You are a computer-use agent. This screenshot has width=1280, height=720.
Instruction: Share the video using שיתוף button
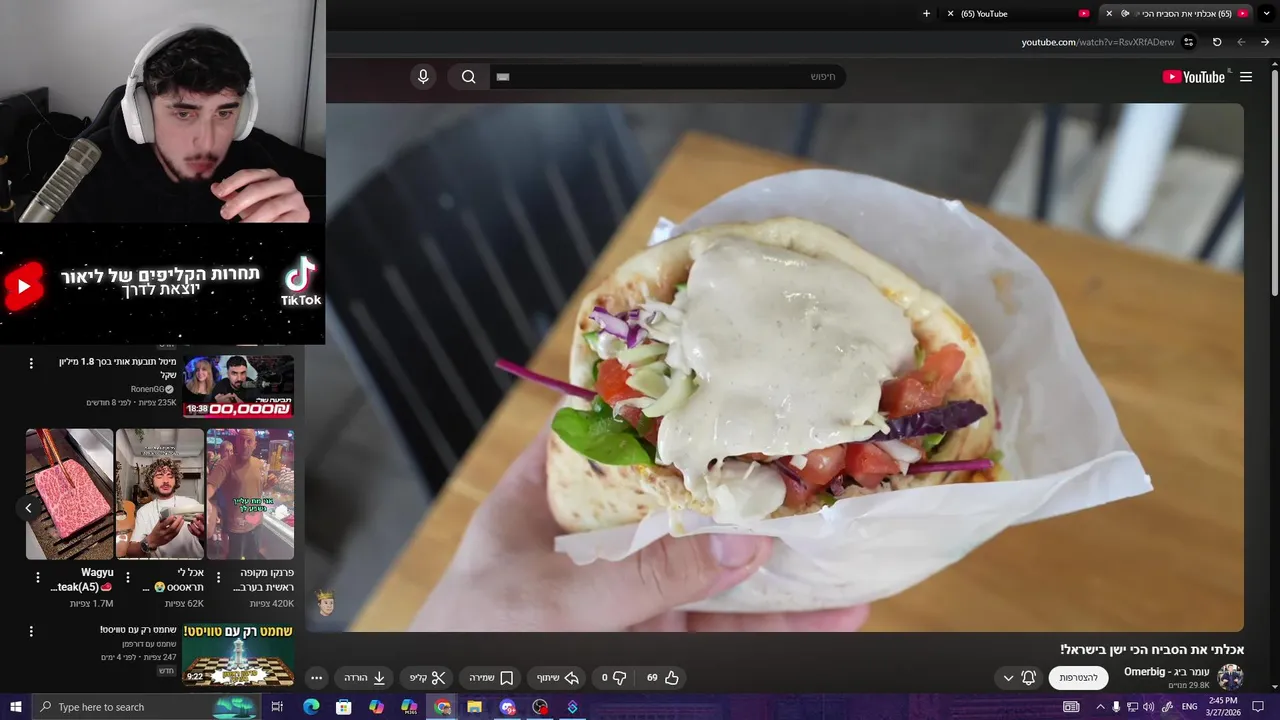(x=558, y=677)
